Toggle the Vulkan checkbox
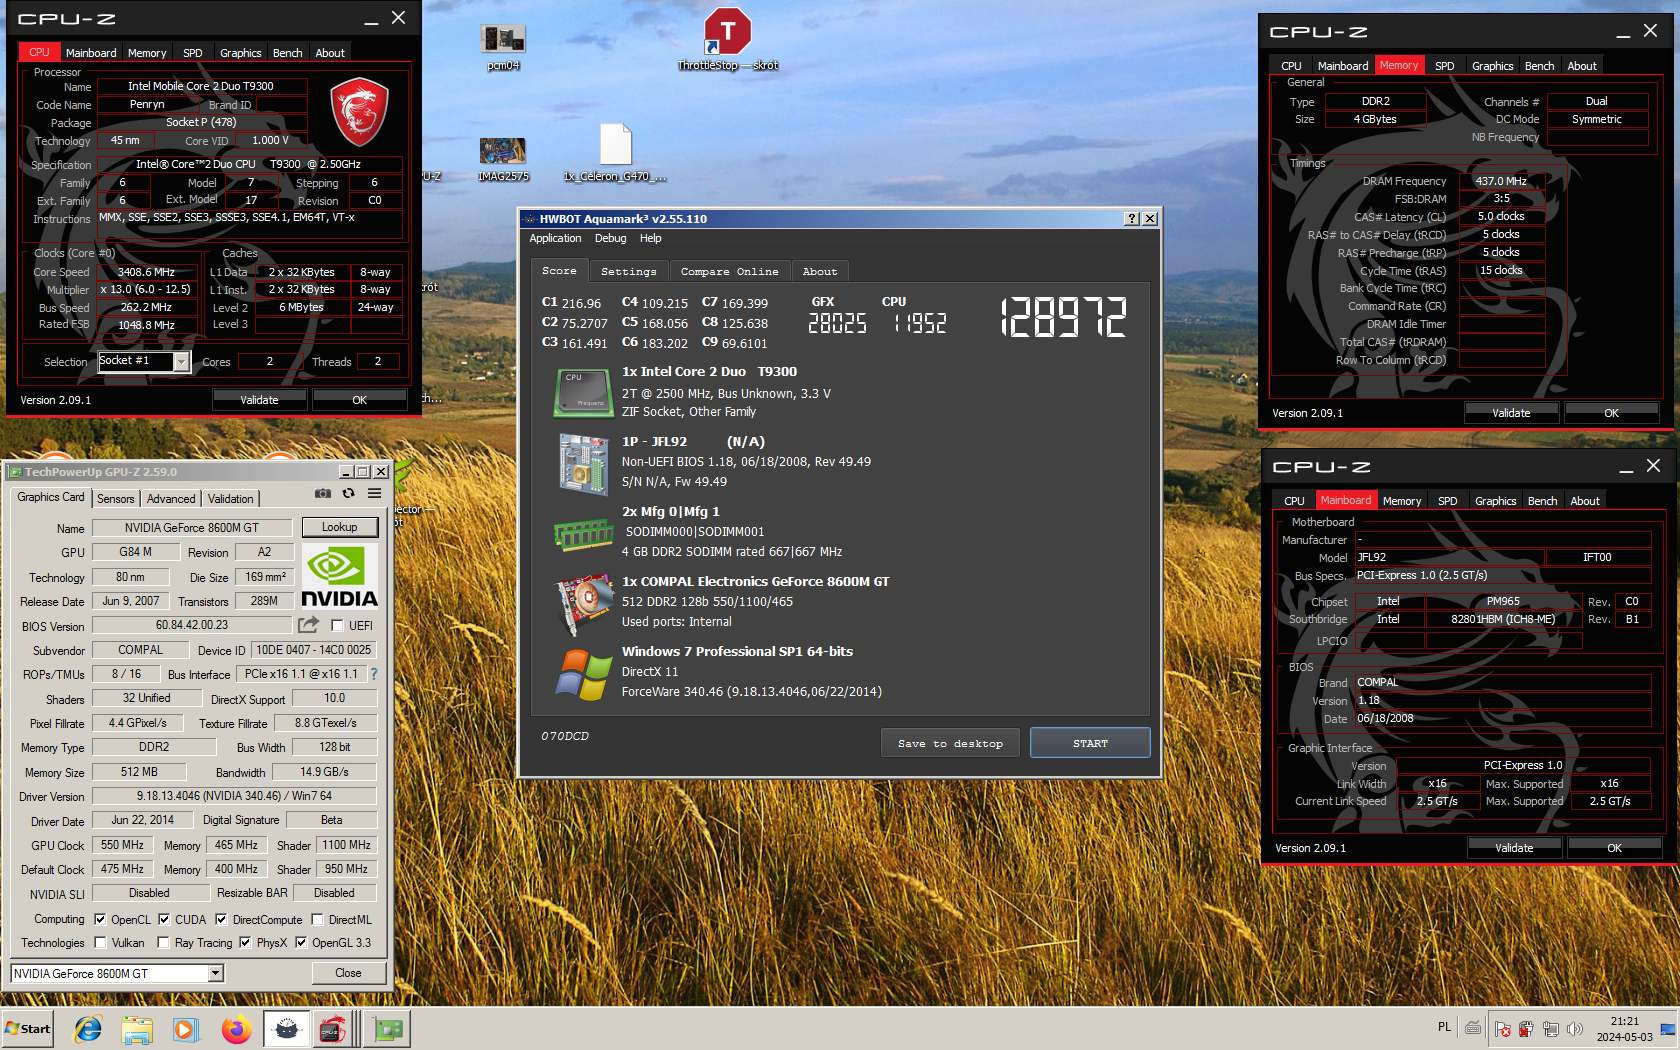Screen dimensions: 1680x1050 point(100,942)
